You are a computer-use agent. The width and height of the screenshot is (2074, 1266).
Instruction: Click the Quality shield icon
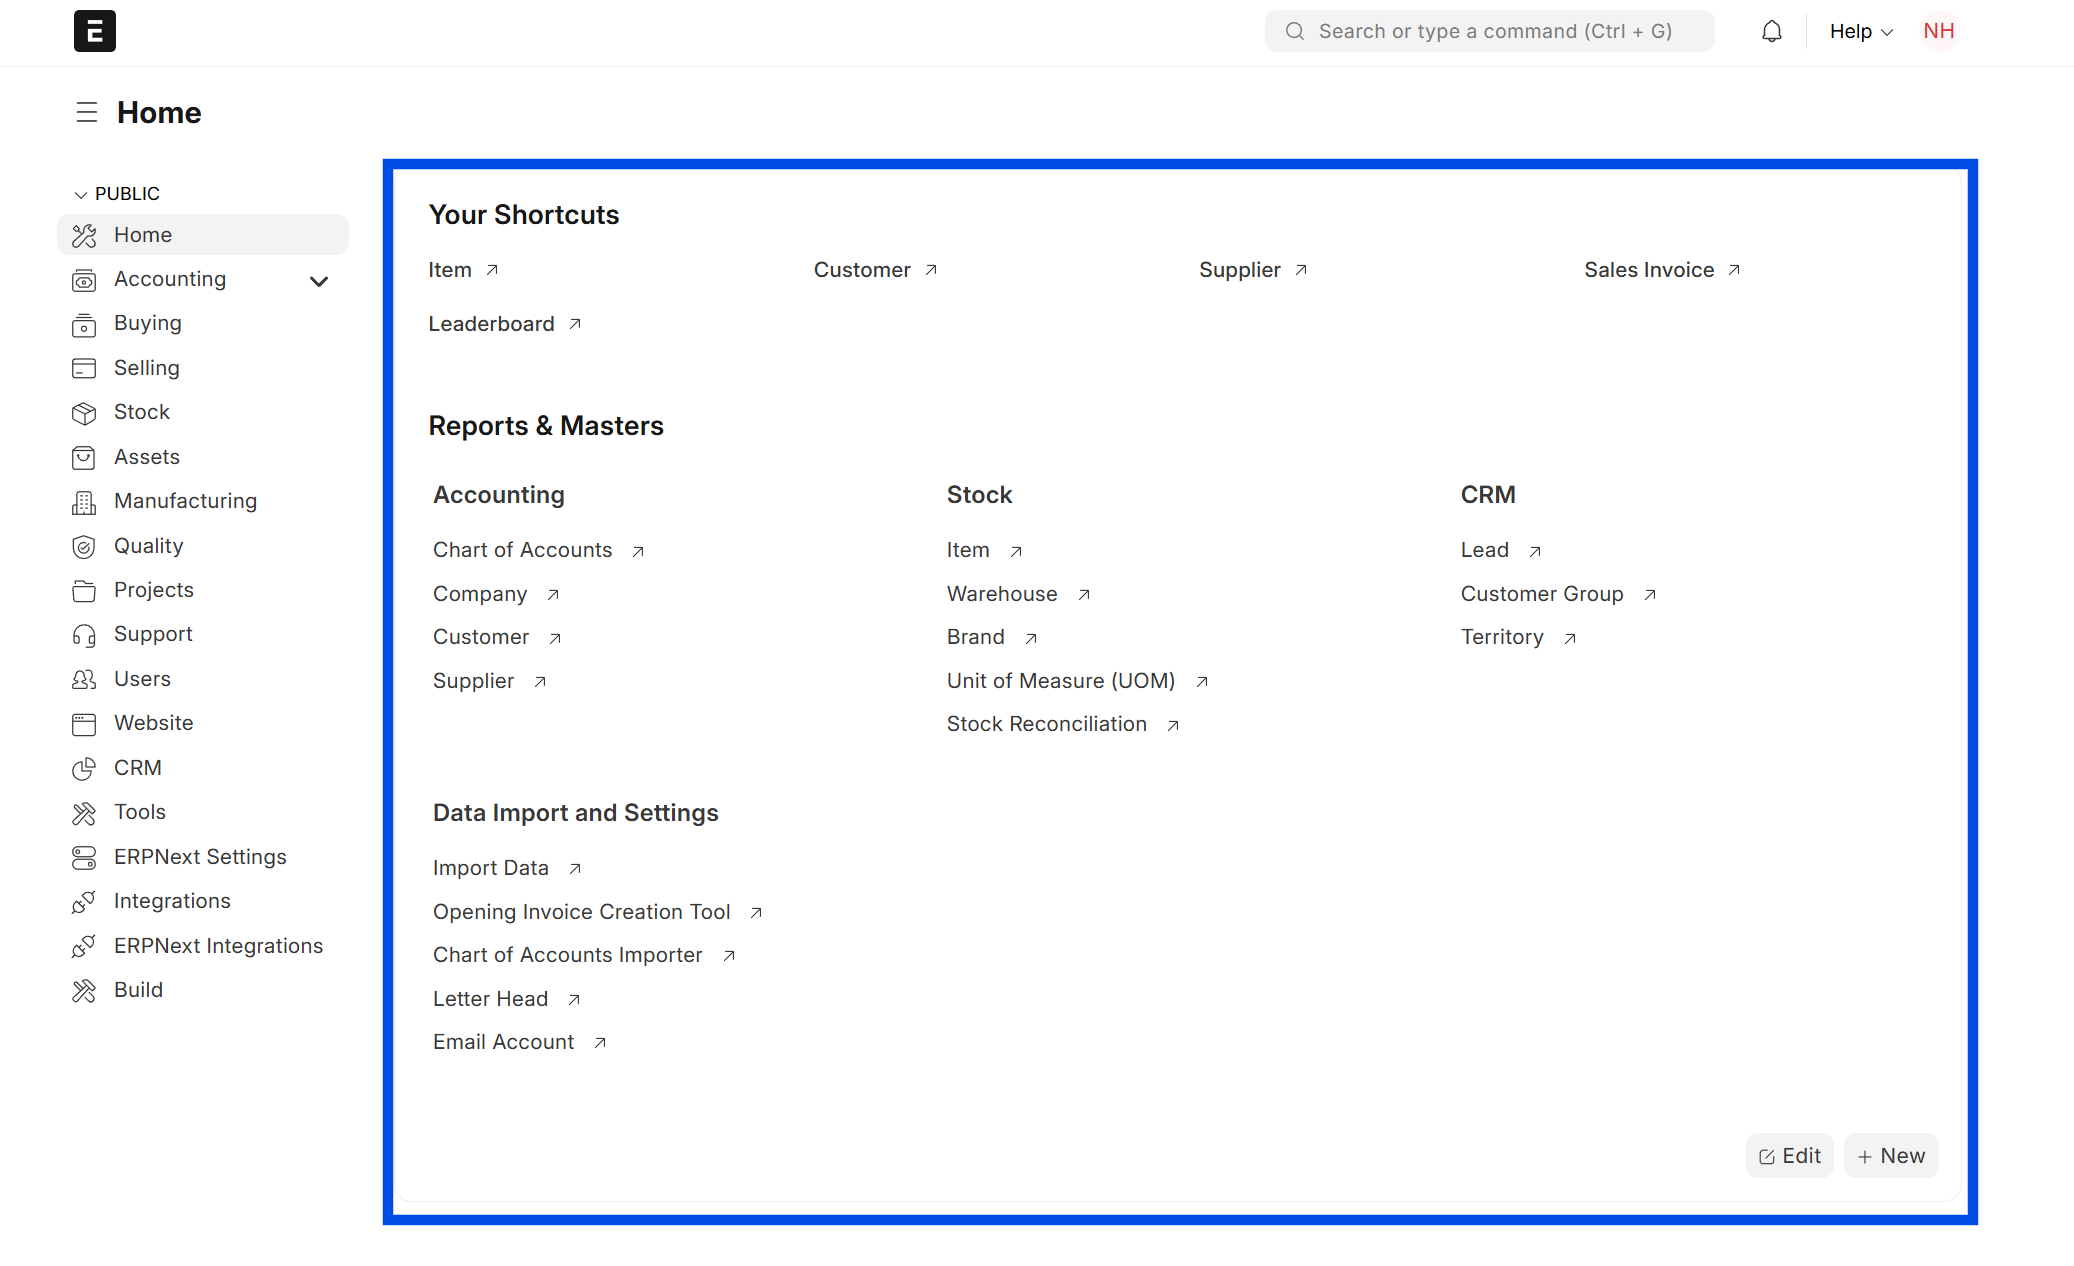pyautogui.click(x=84, y=546)
